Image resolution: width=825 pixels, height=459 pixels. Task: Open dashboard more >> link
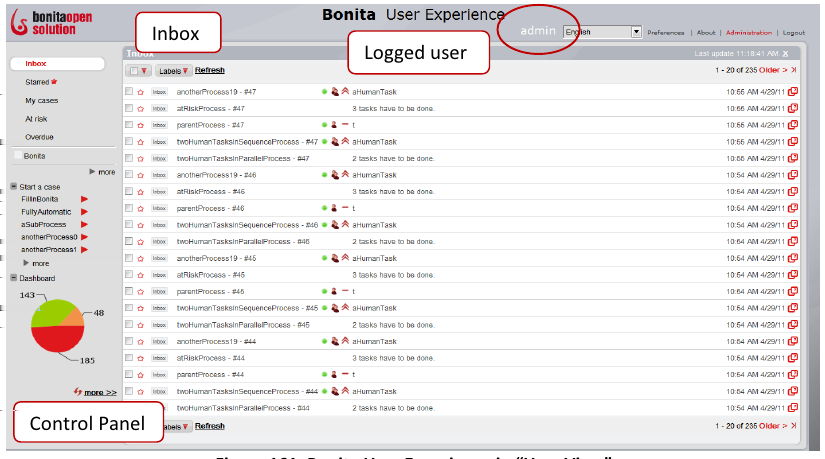100,392
